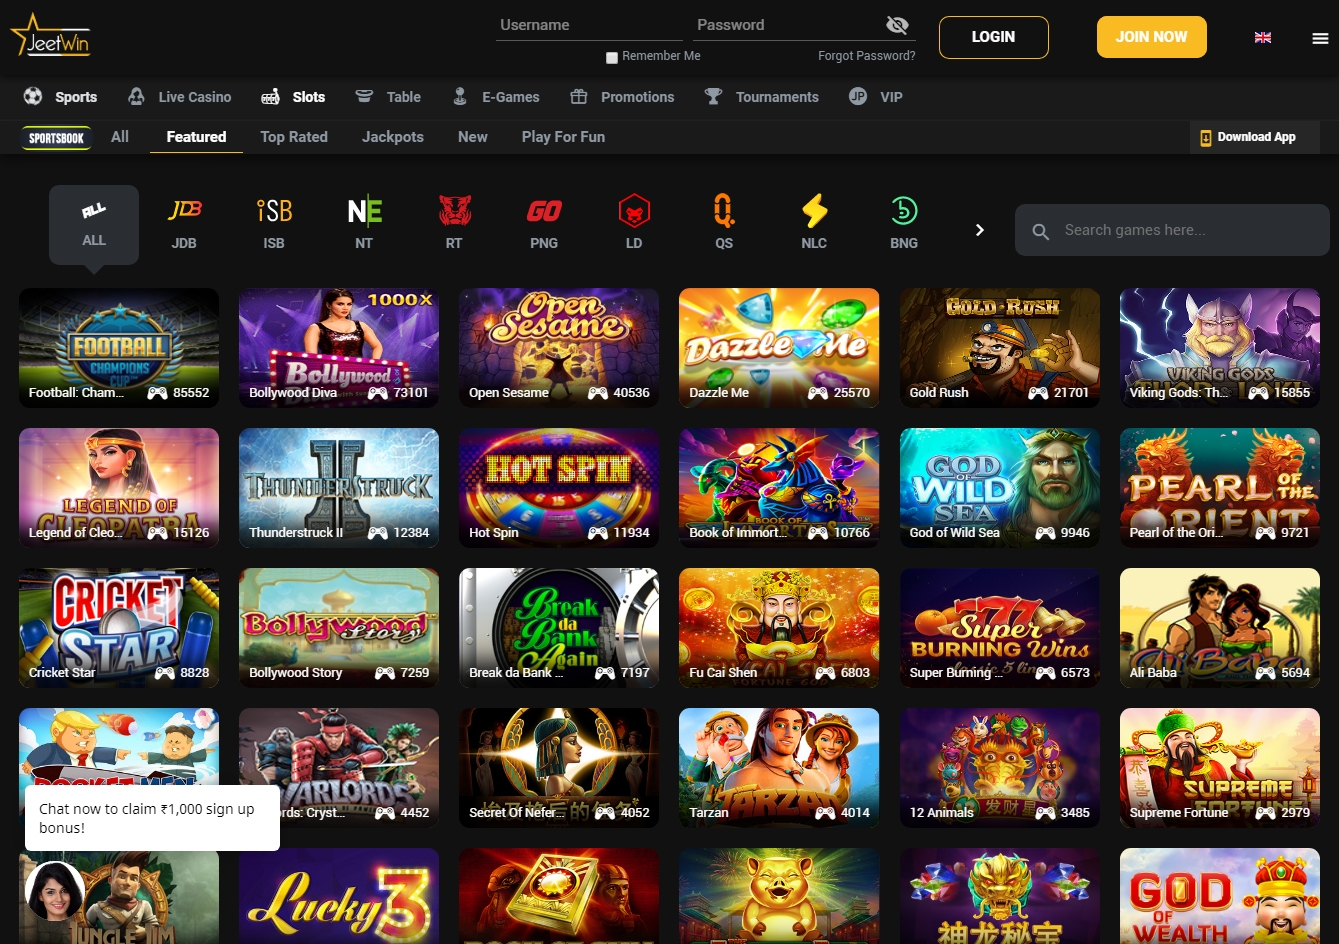Open the Thunderstruck II game thumbnail
The image size is (1339, 944).
(339, 488)
